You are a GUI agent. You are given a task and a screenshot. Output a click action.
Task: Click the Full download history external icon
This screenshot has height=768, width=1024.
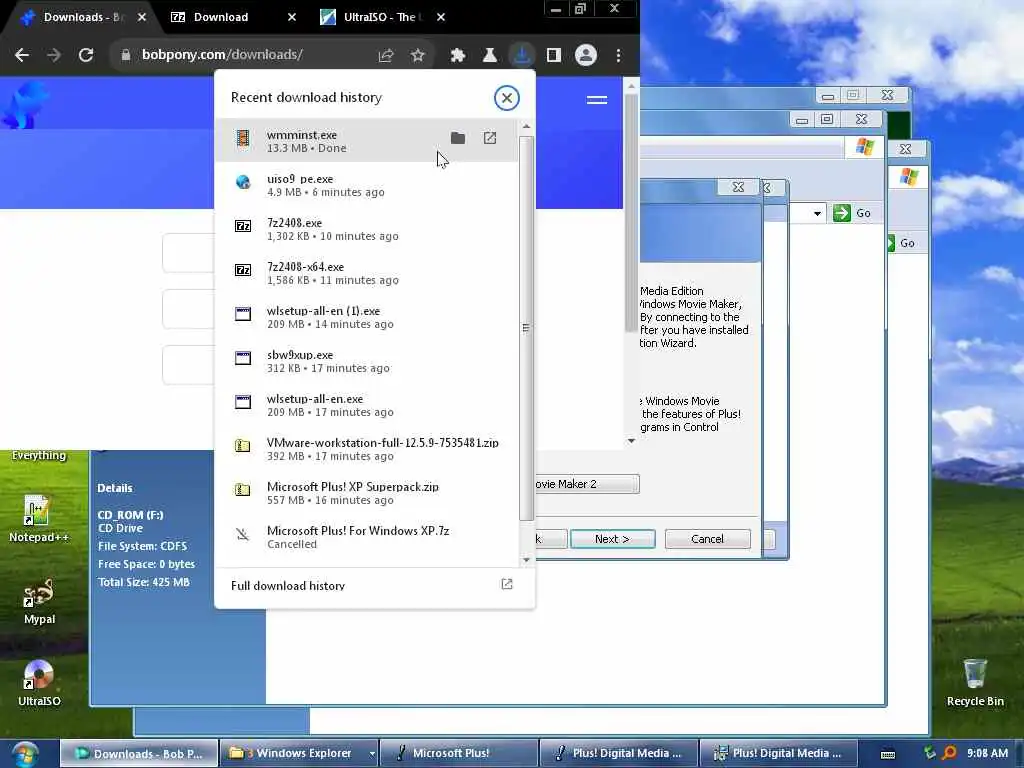point(507,584)
